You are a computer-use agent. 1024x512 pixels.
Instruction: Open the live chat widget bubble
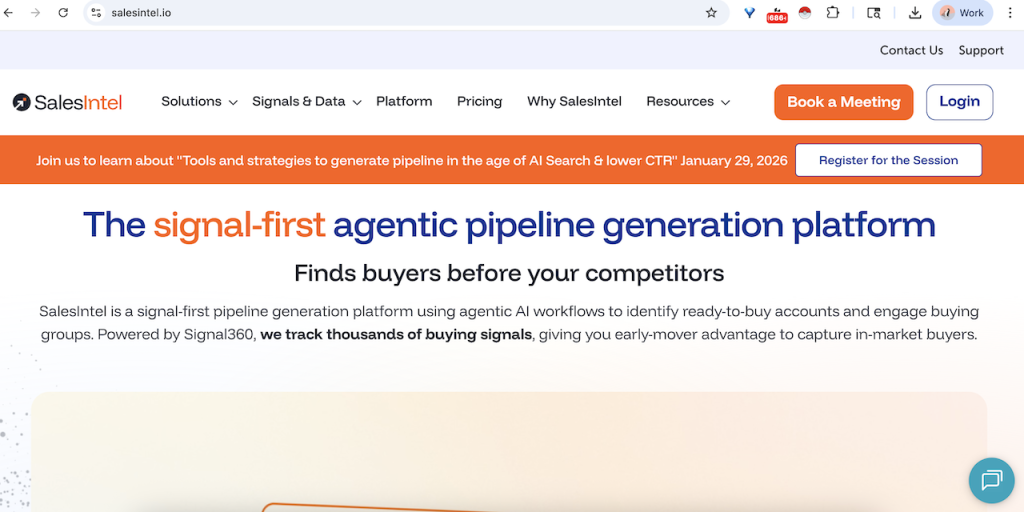(x=991, y=480)
